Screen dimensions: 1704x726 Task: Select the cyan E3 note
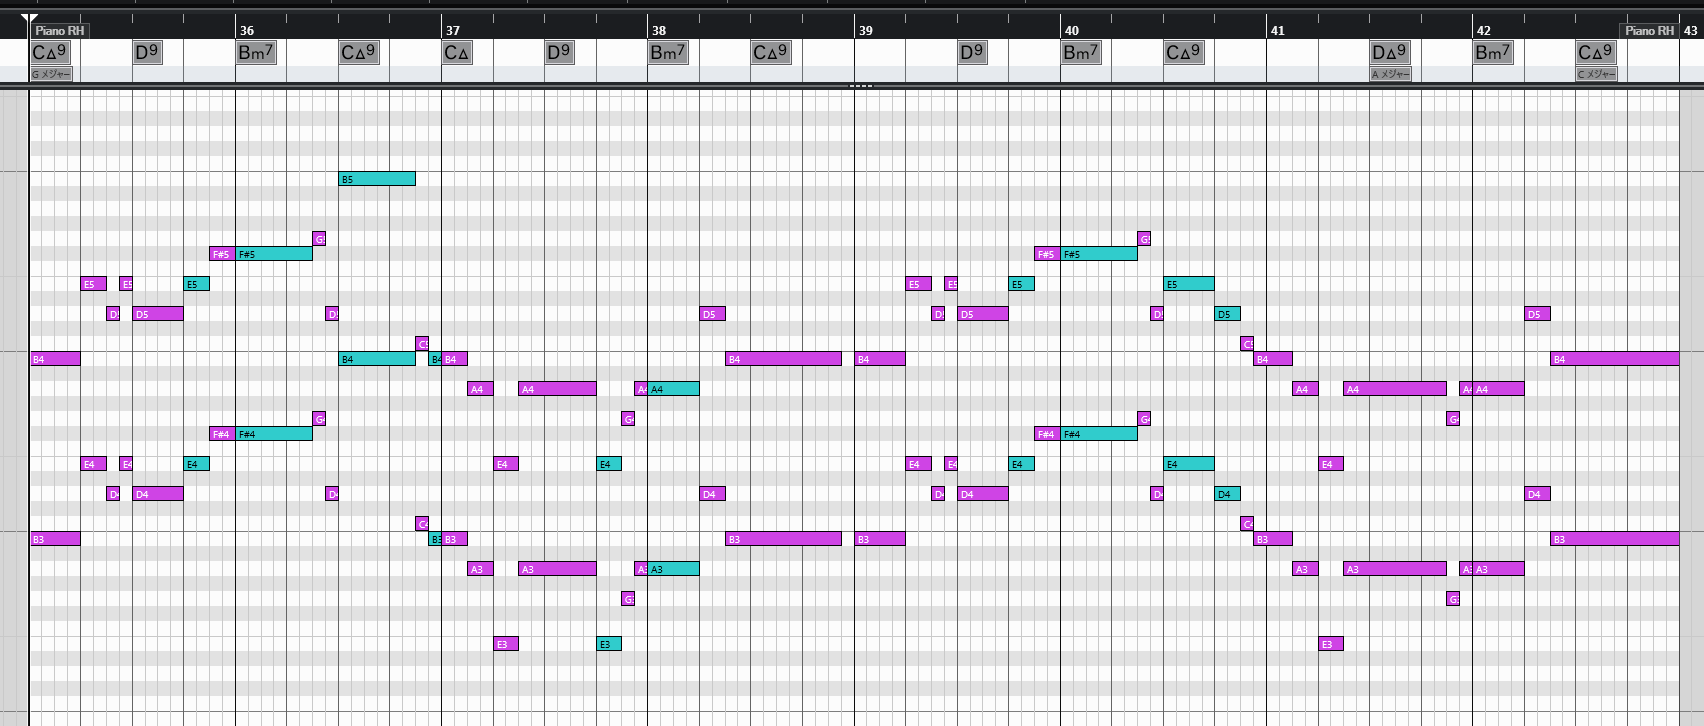pos(609,644)
